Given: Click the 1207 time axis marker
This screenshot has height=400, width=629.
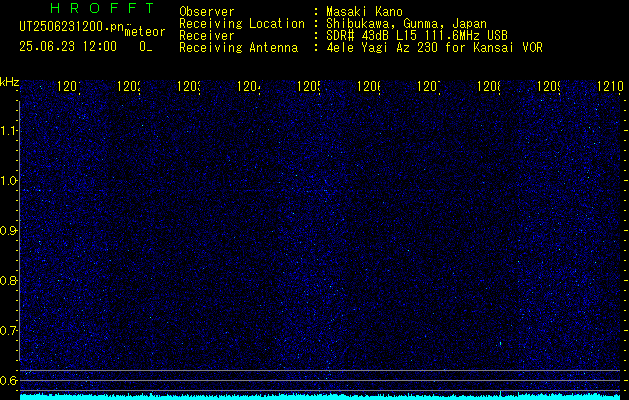Looking at the screenshot, I should tap(428, 86).
